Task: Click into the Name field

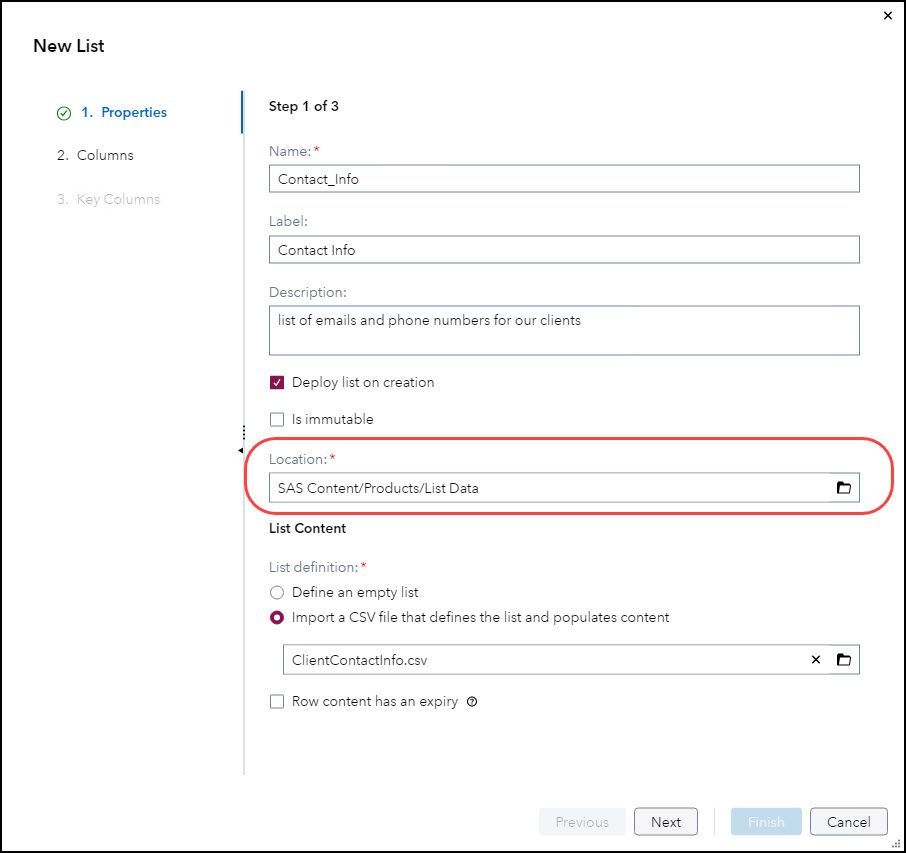Action: (x=563, y=179)
